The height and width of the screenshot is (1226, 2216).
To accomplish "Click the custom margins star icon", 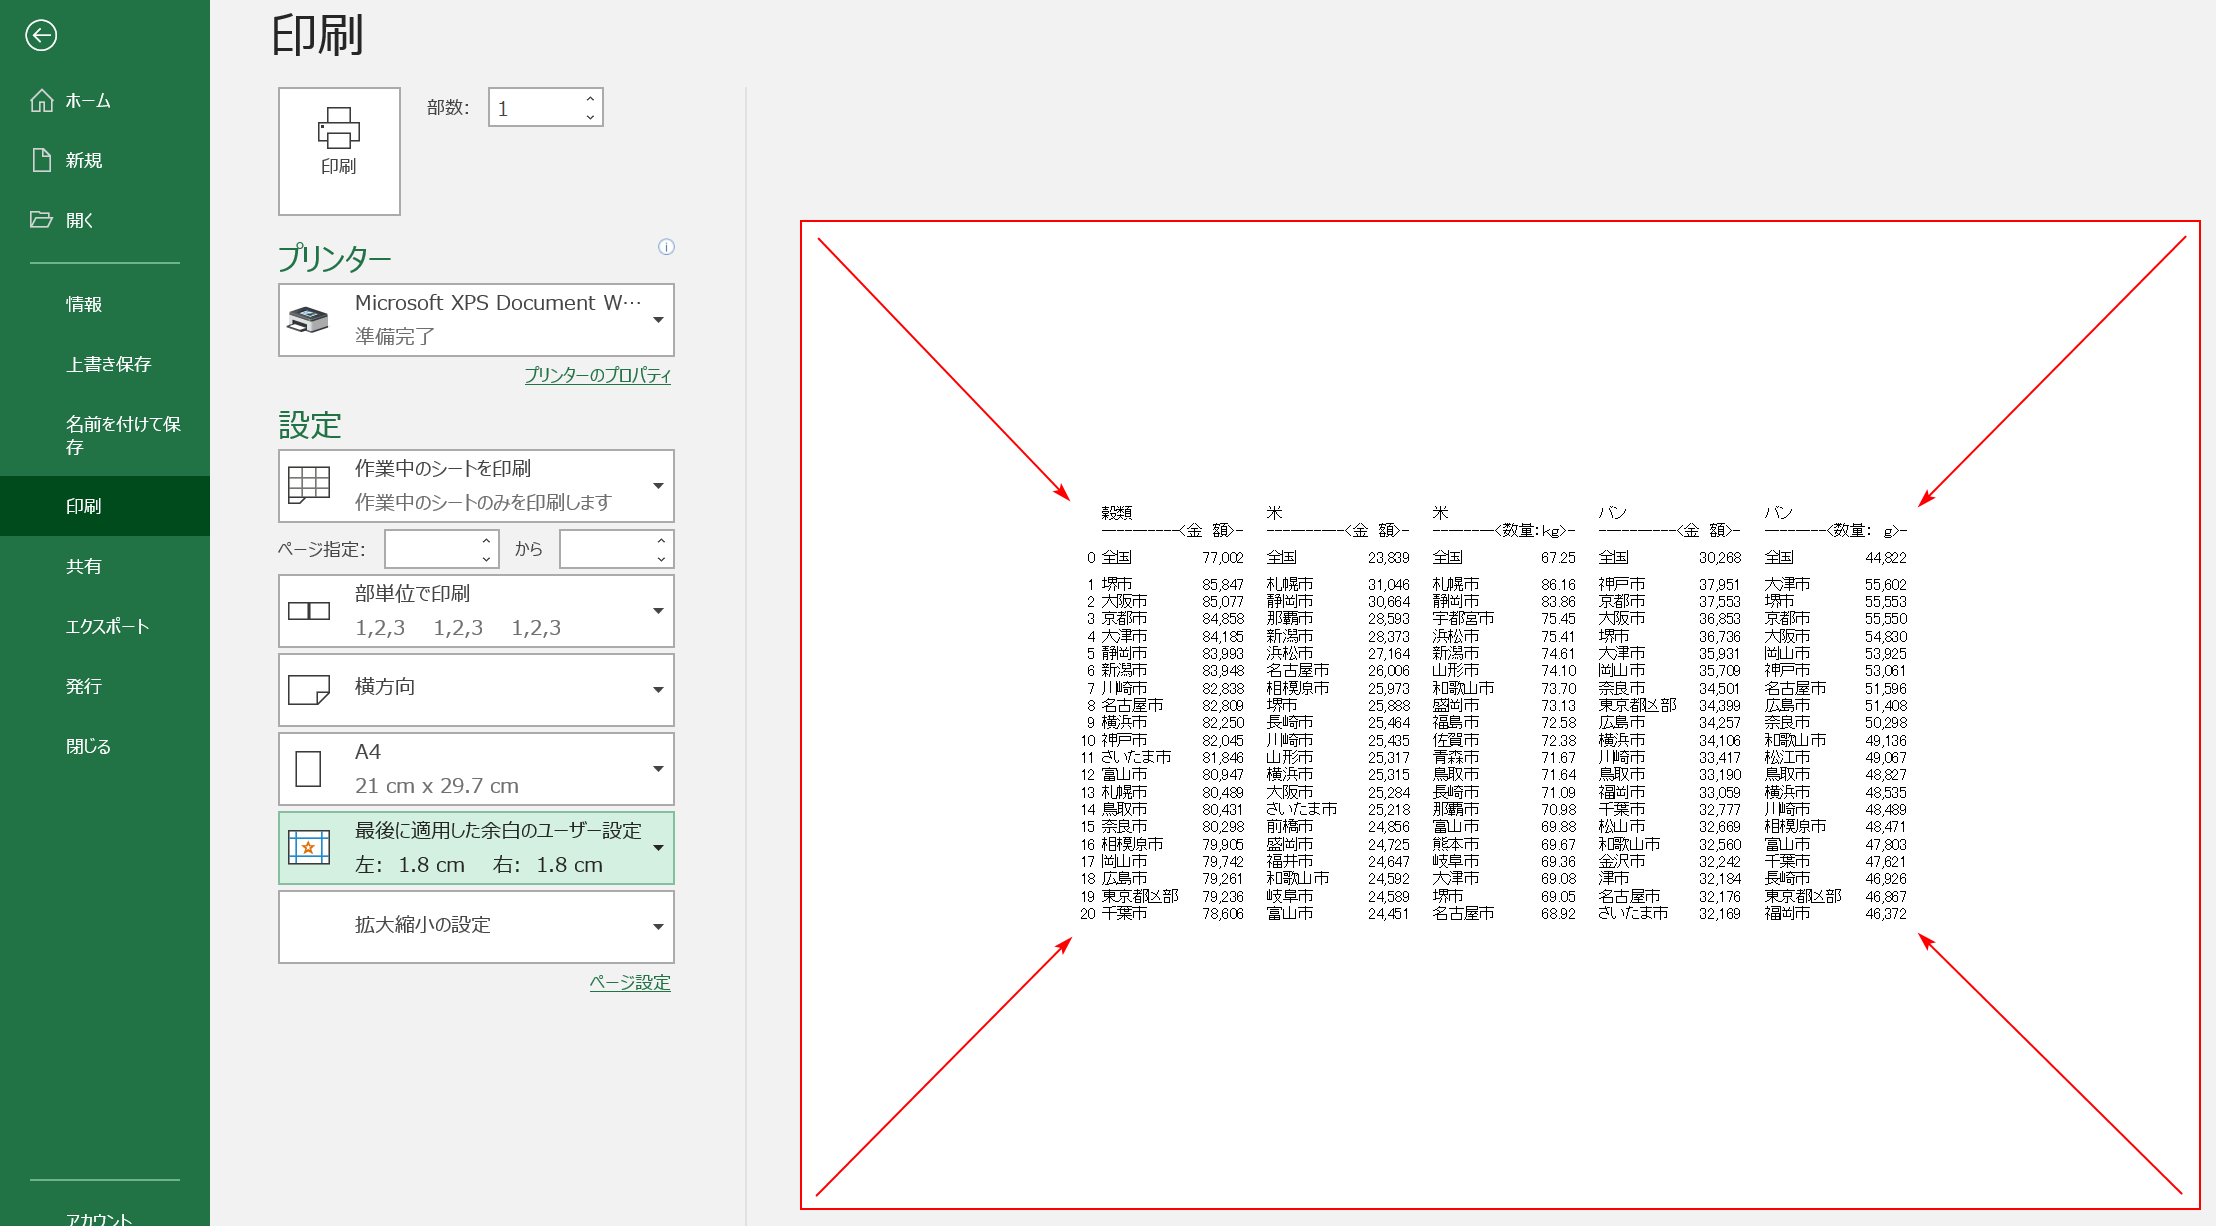I will 309,847.
